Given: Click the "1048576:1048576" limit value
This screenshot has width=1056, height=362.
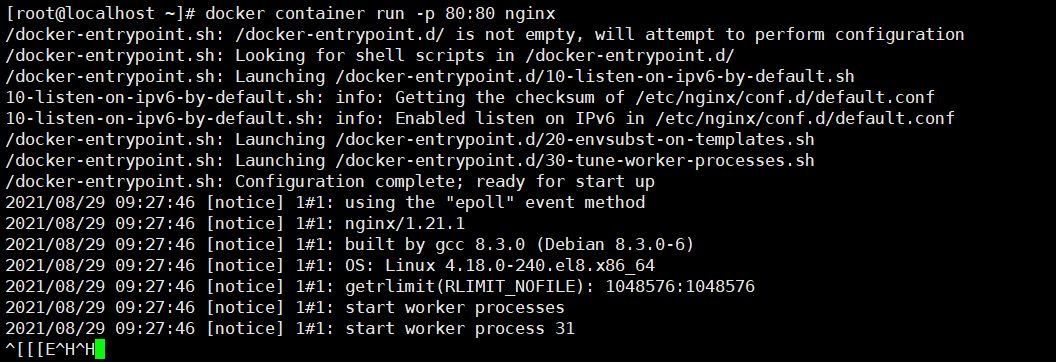Looking at the screenshot, I should [x=680, y=287].
